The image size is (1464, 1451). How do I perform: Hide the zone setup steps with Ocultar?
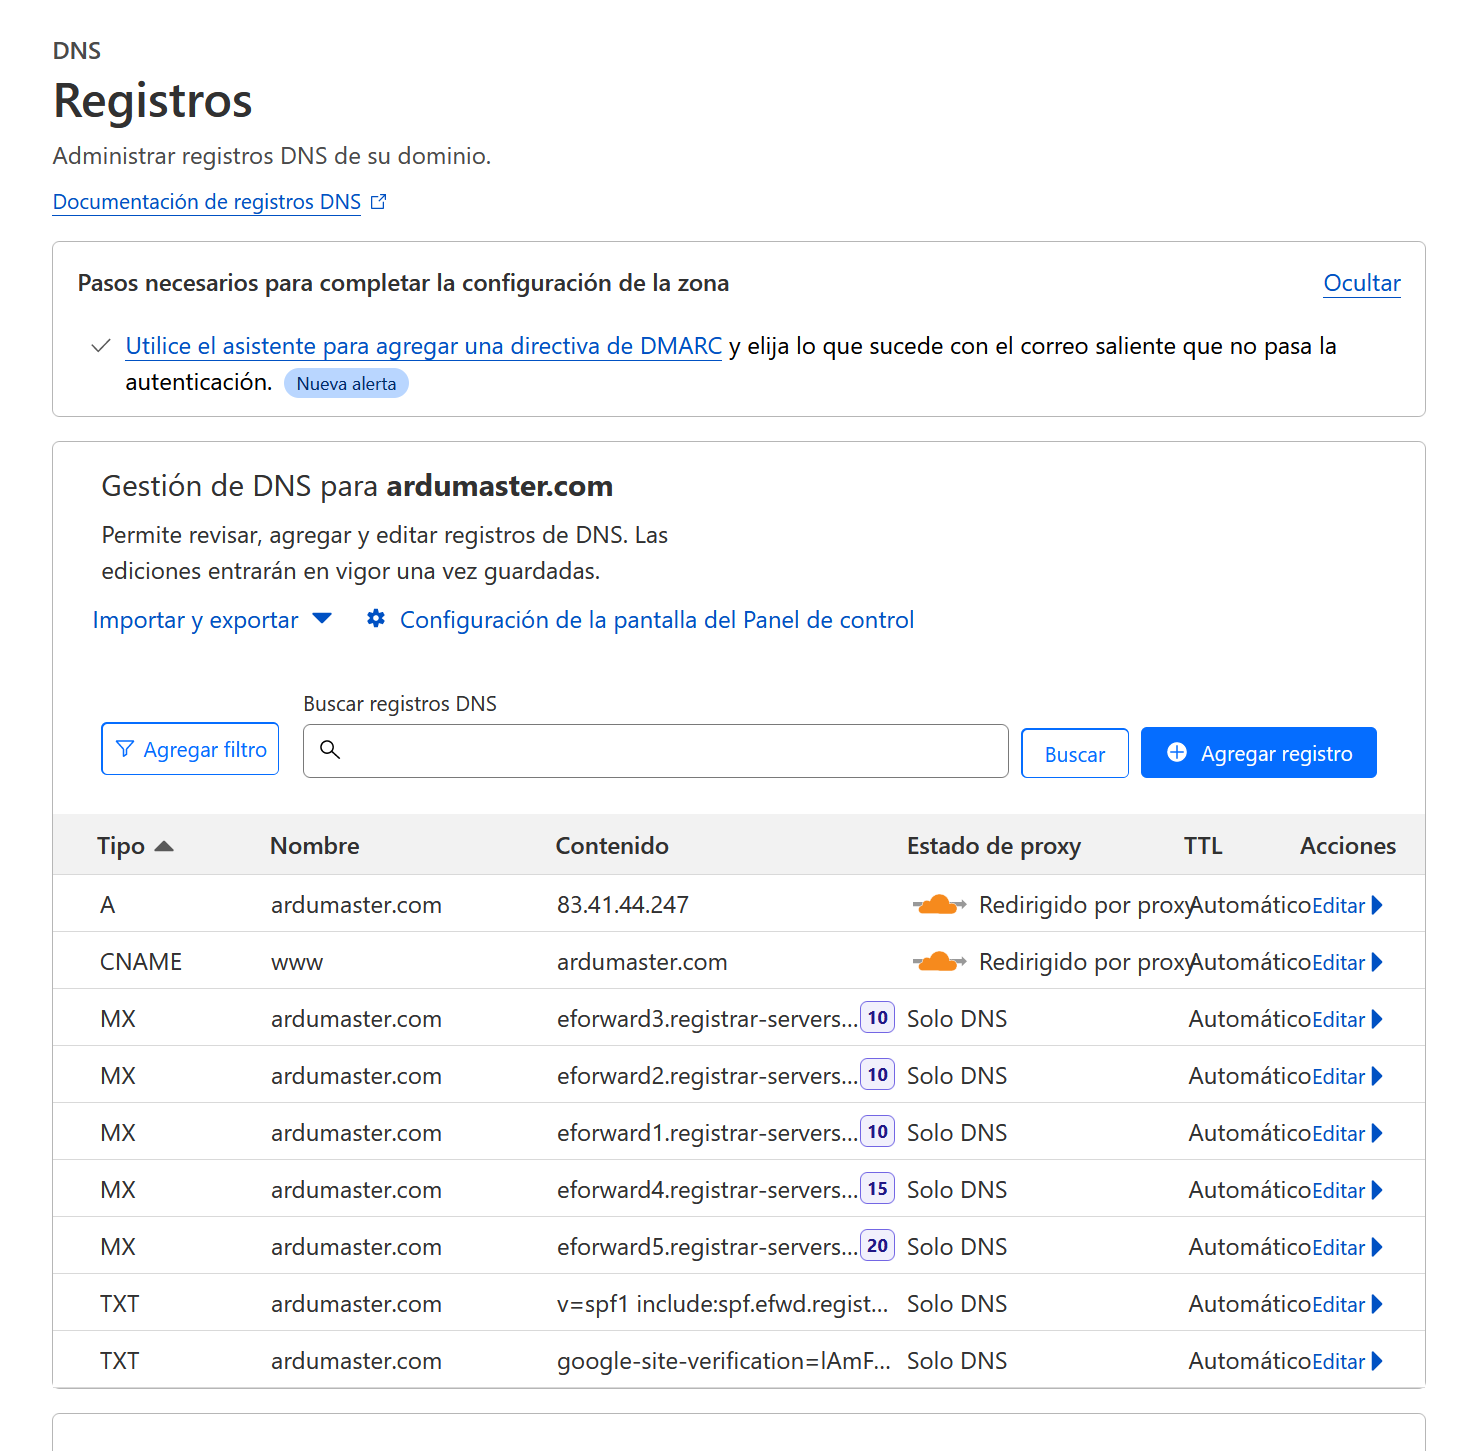tap(1362, 283)
